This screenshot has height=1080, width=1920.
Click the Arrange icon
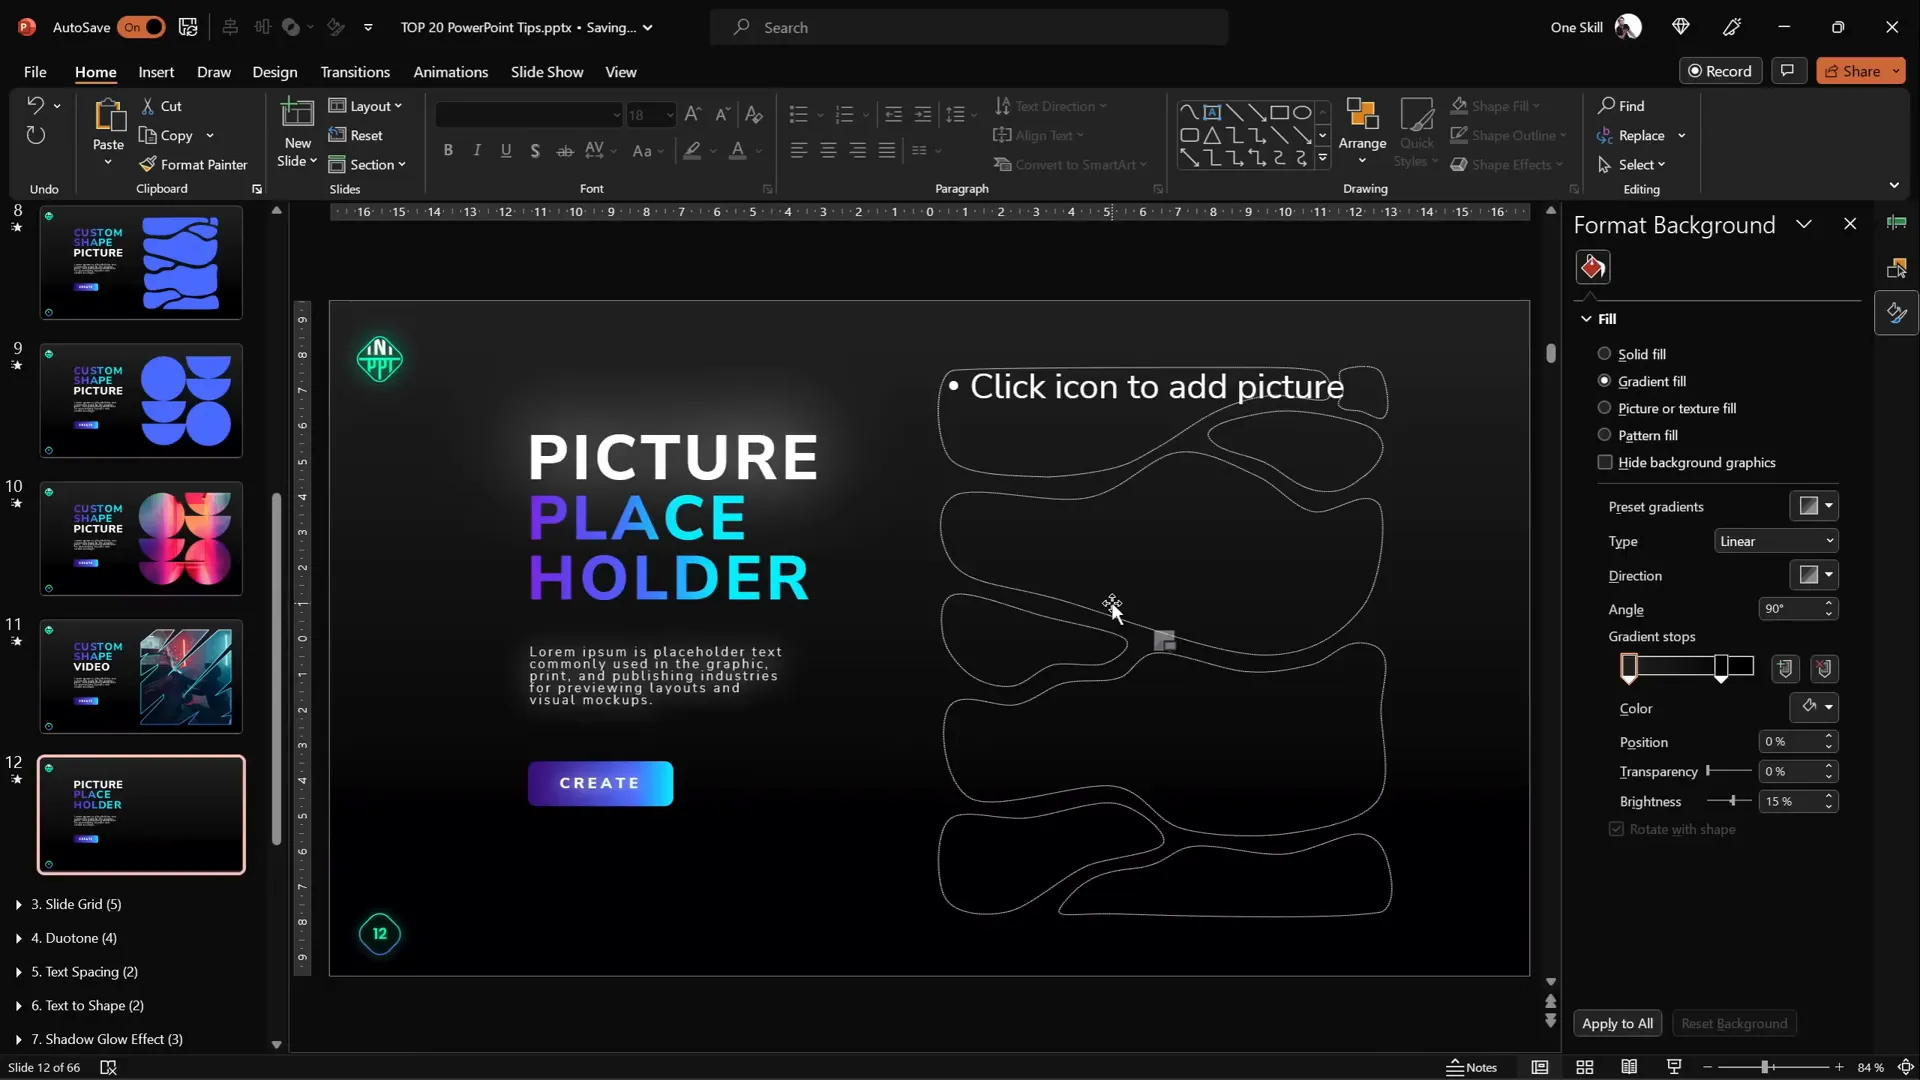1362,114
